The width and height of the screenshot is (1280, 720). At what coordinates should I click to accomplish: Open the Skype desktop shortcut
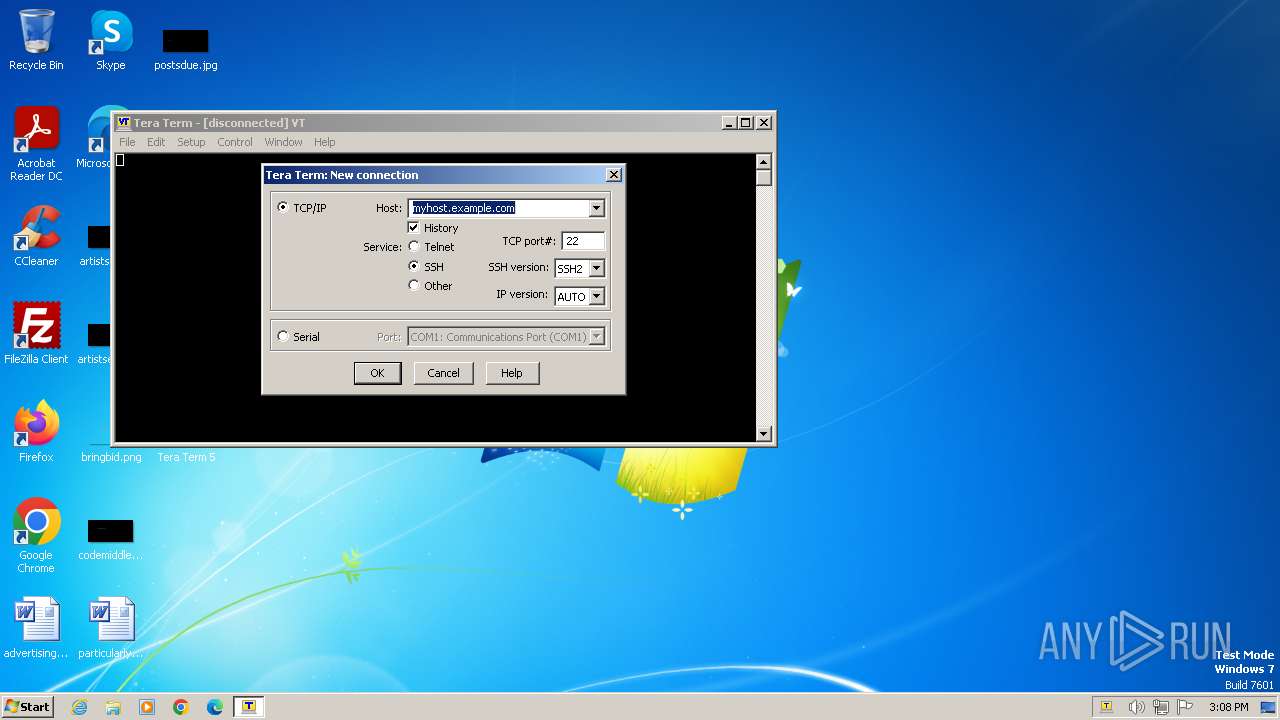click(x=111, y=40)
